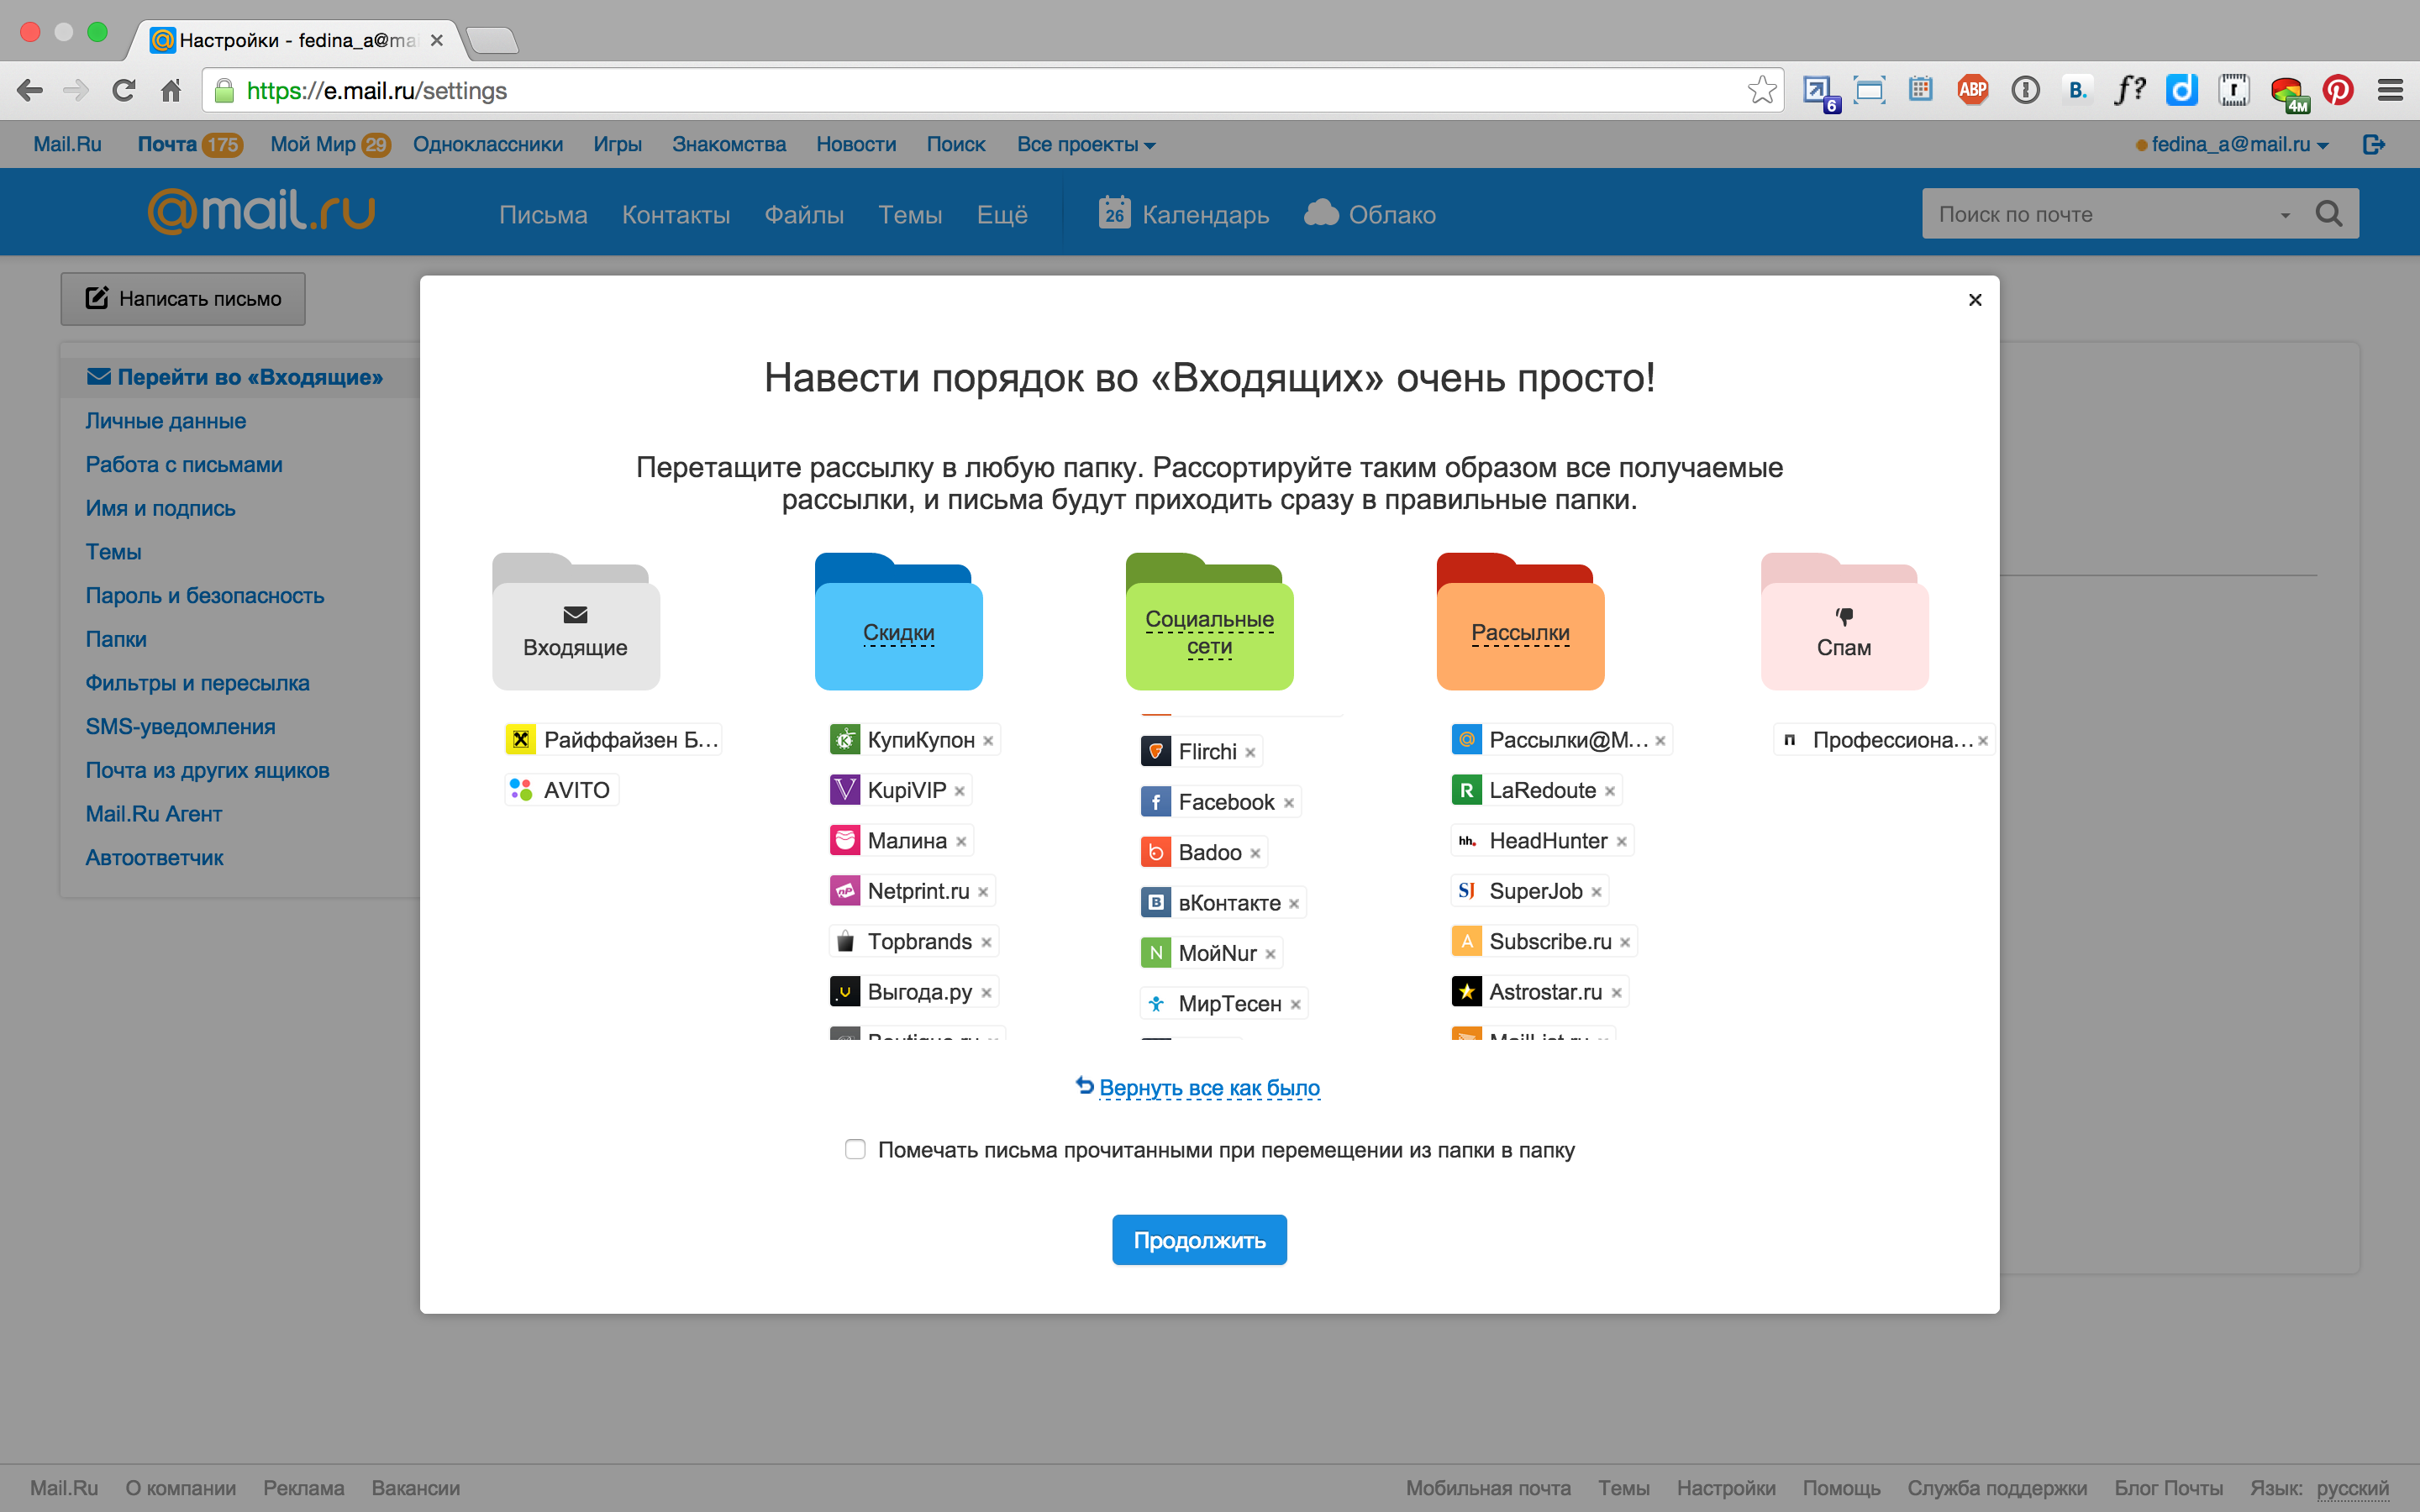
Task: Open Письма tab in navigation
Action: point(540,213)
